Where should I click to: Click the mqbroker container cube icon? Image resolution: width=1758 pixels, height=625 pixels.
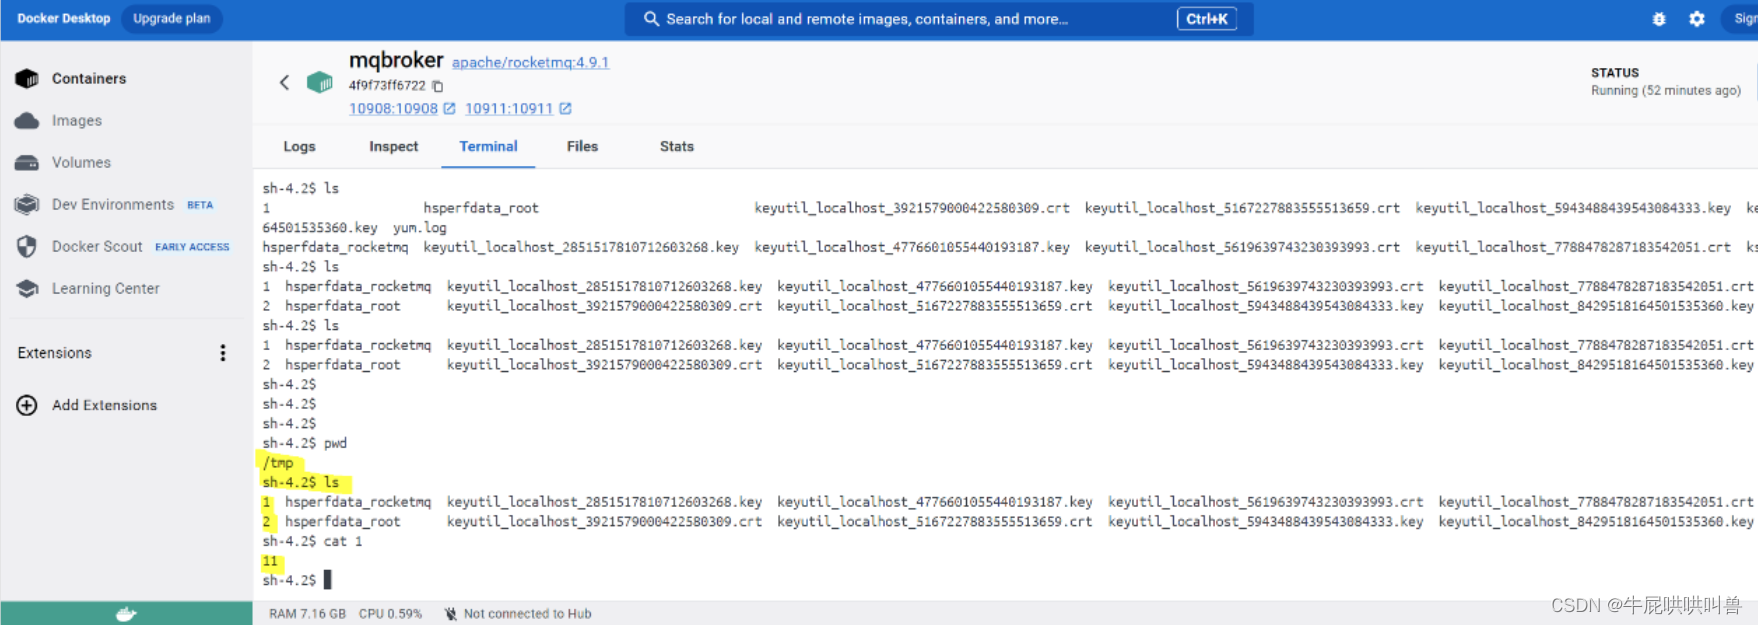pyautogui.click(x=320, y=82)
